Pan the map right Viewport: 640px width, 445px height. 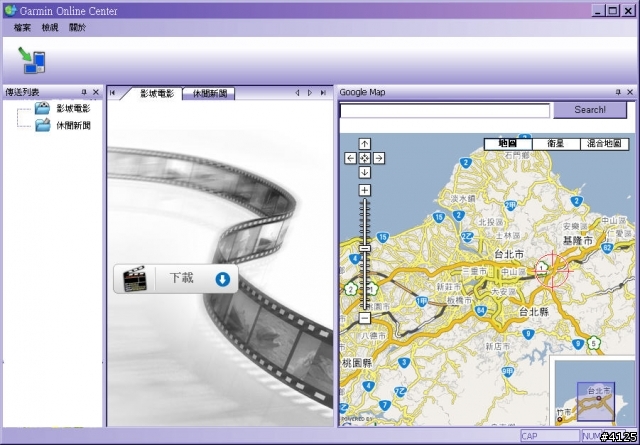379,158
